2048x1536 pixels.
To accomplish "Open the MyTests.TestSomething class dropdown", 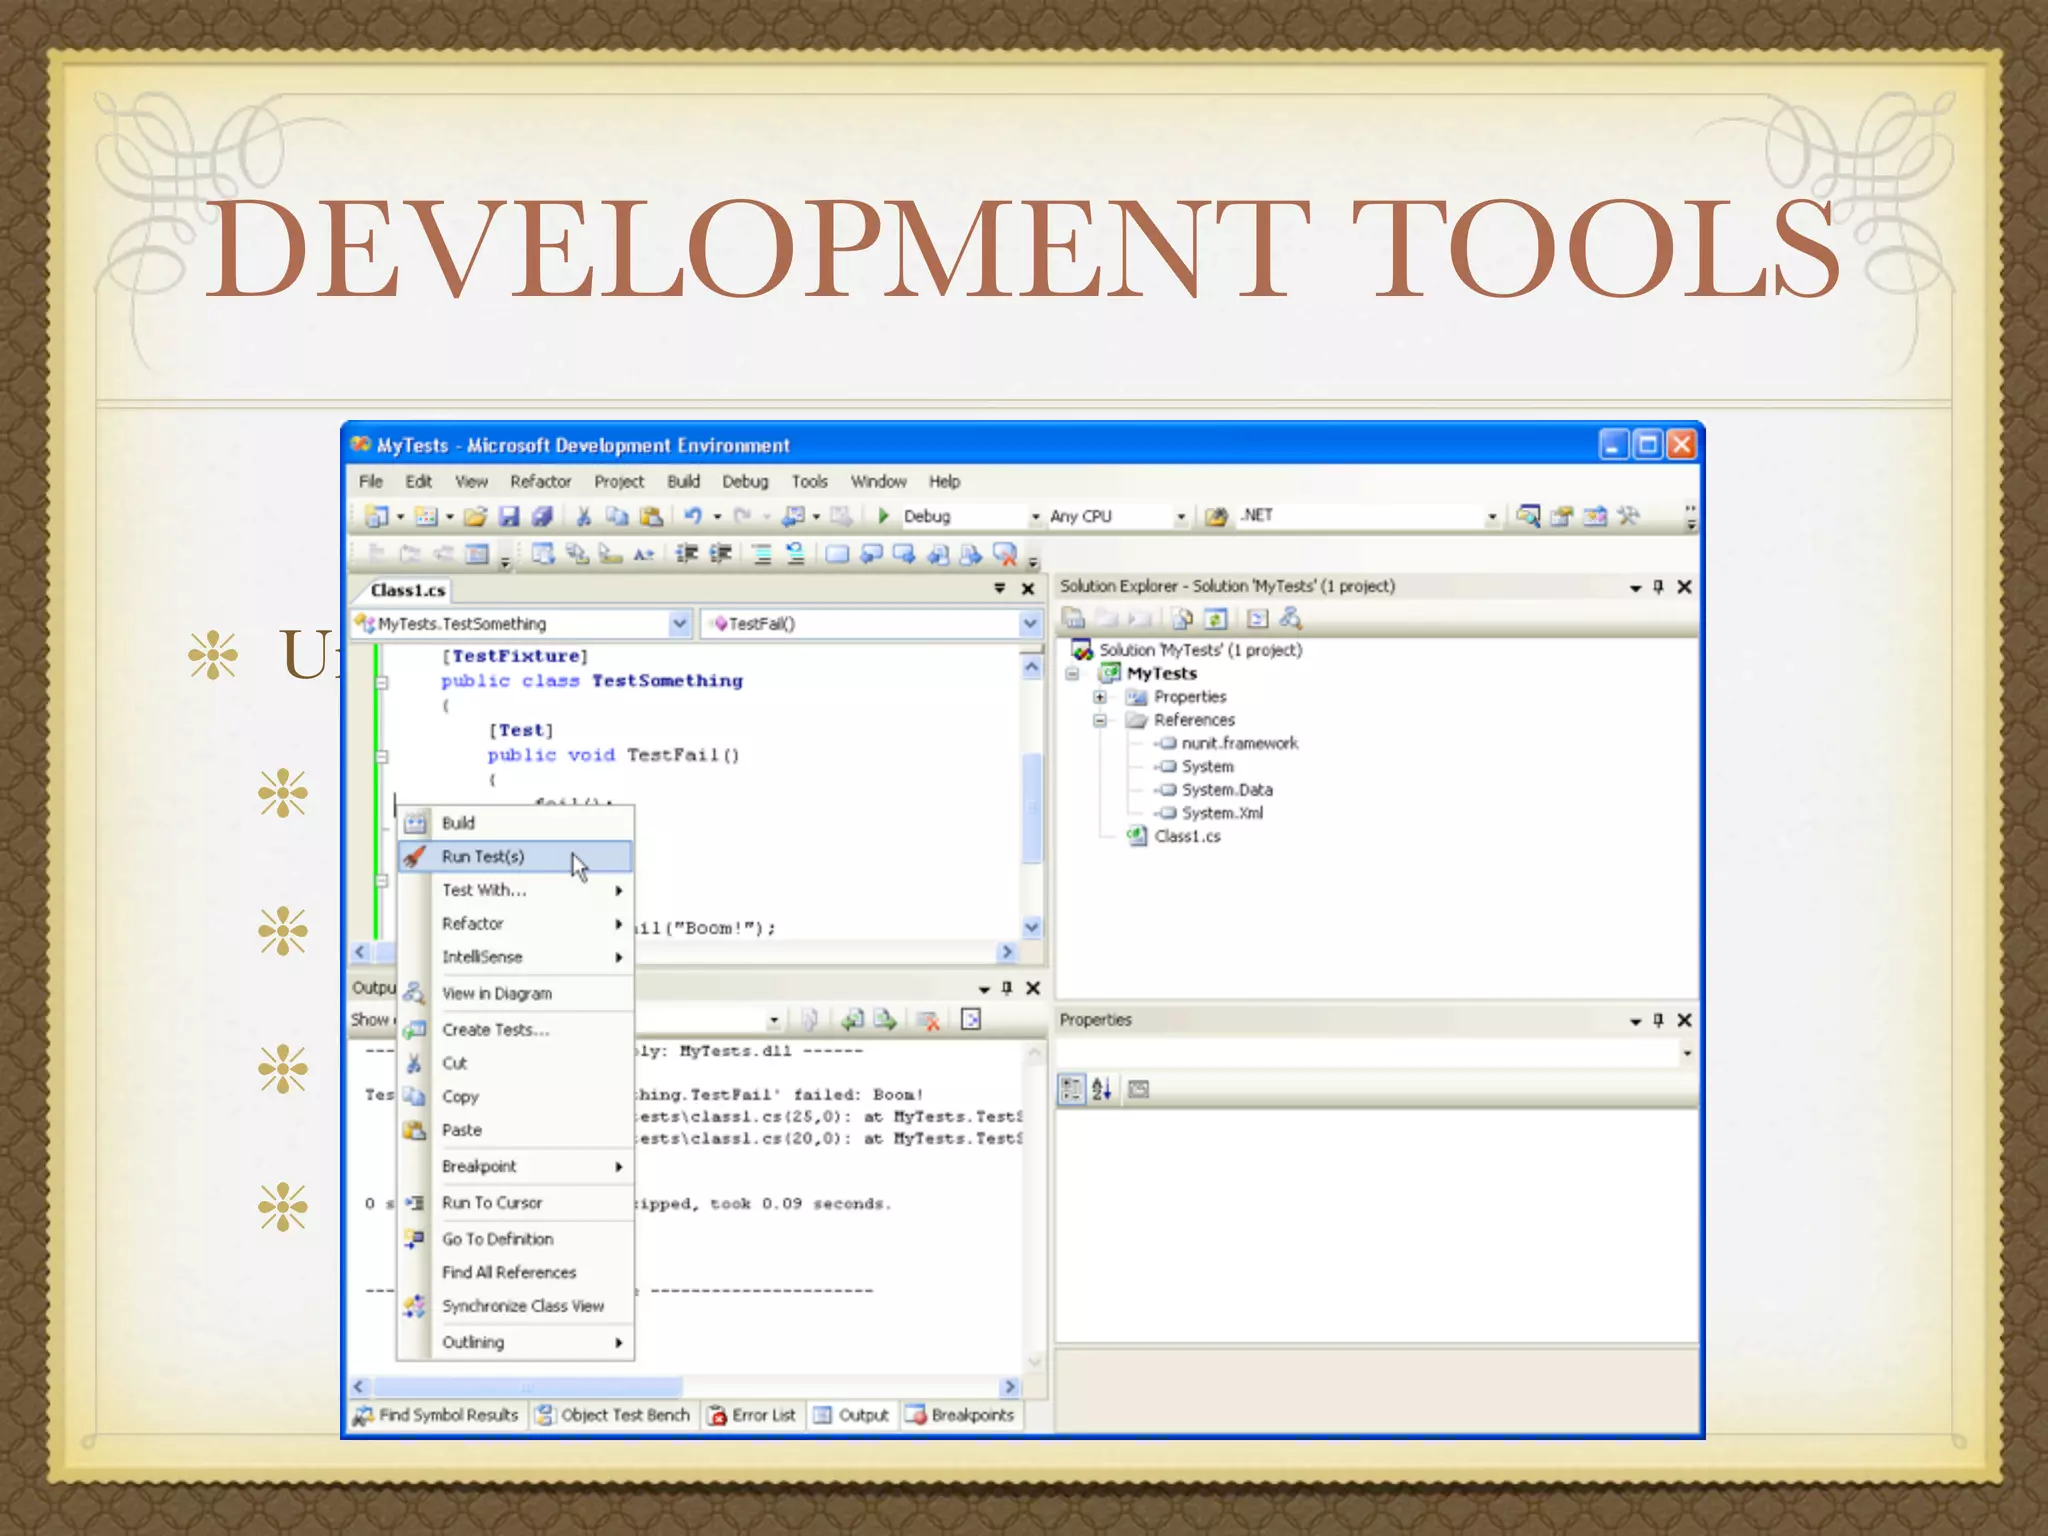I will [679, 624].
